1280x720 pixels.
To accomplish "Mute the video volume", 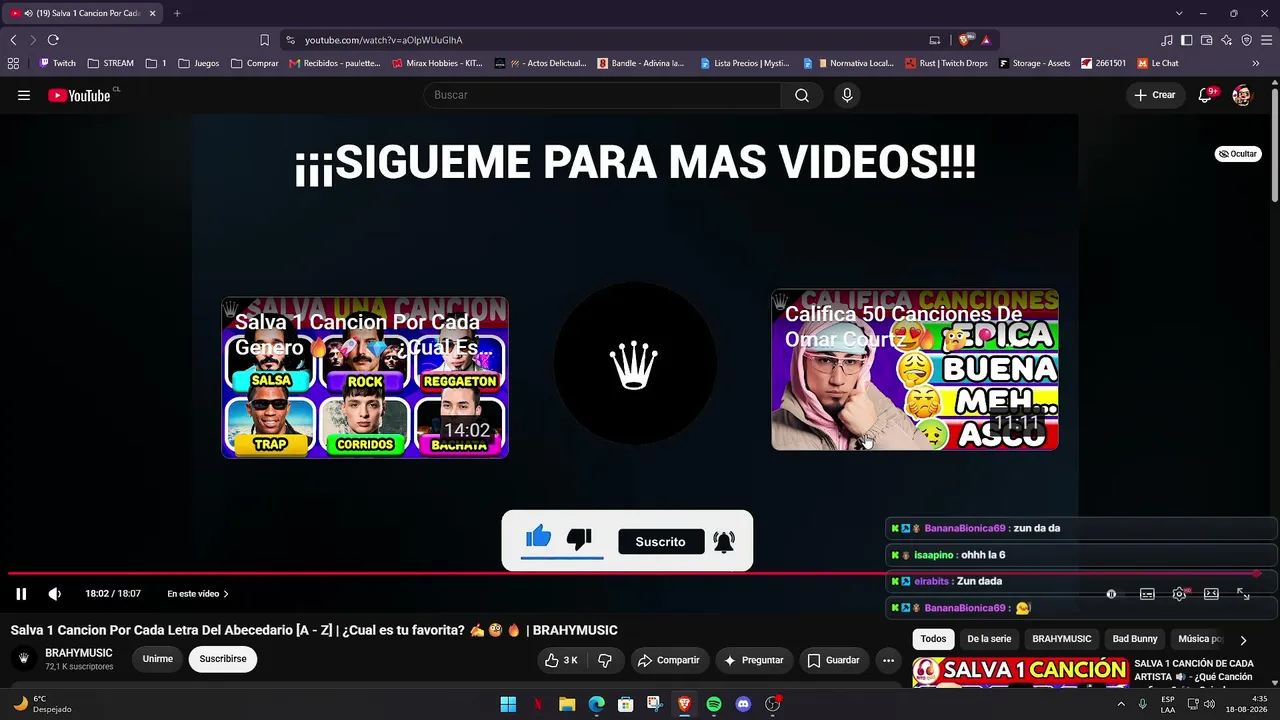I will (55, 594).
